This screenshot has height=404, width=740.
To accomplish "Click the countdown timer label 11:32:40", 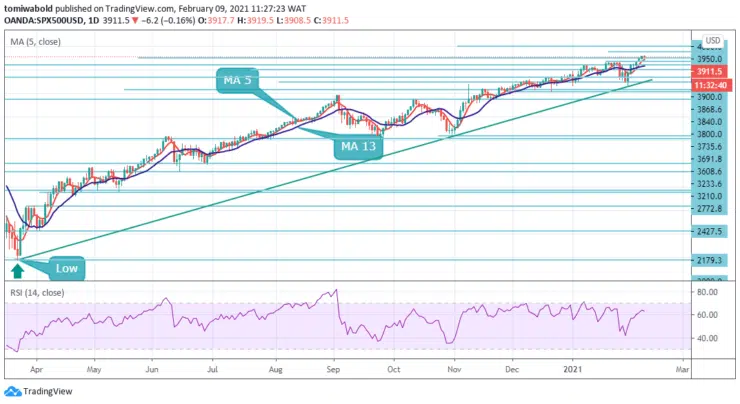I will (710, 86).
